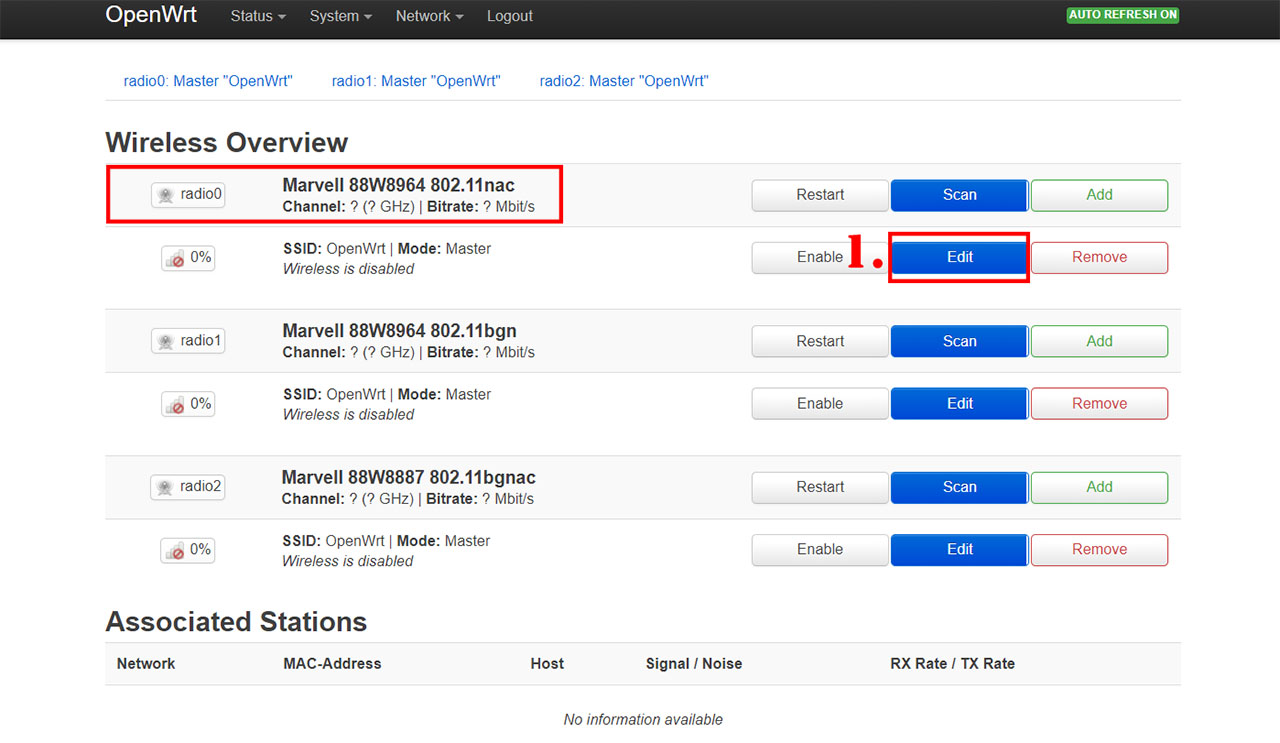Switch to the radio0: Master "OpenWrt" tab
This screenshot has width=1280, height=743.
[x=208, y=81]
